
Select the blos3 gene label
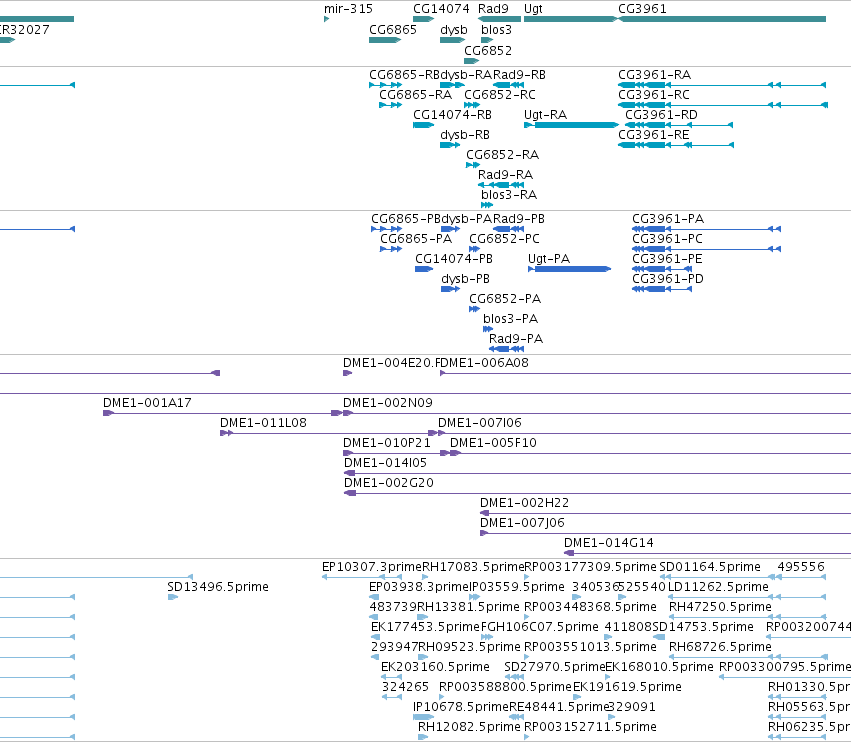tap(496, 29)
